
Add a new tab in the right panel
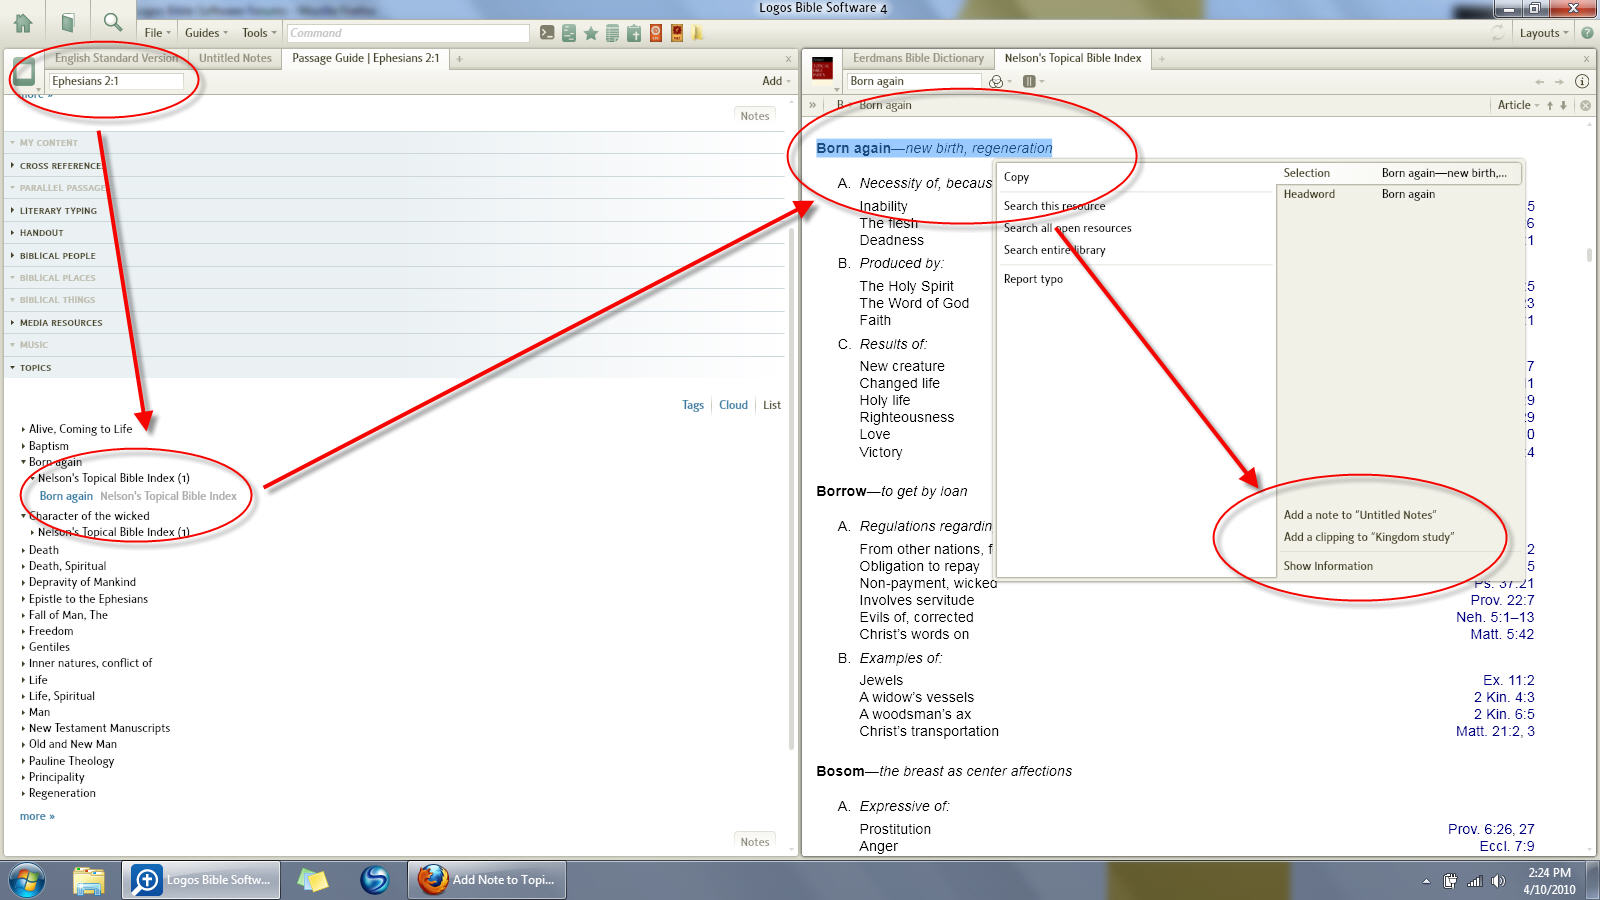[x=1162, y=59]
